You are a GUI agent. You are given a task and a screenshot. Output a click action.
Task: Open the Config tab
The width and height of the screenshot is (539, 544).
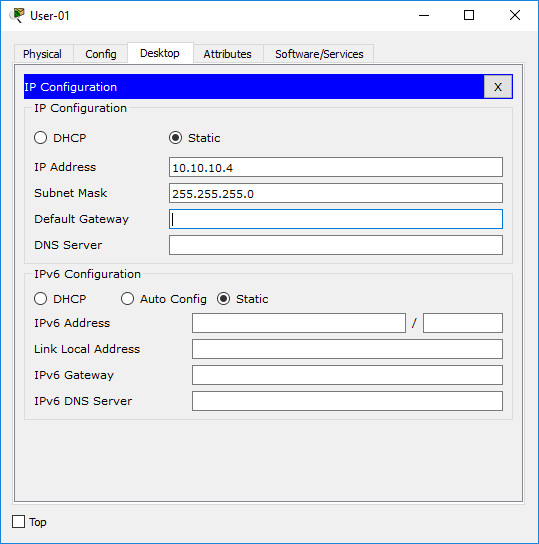[101, 54]
